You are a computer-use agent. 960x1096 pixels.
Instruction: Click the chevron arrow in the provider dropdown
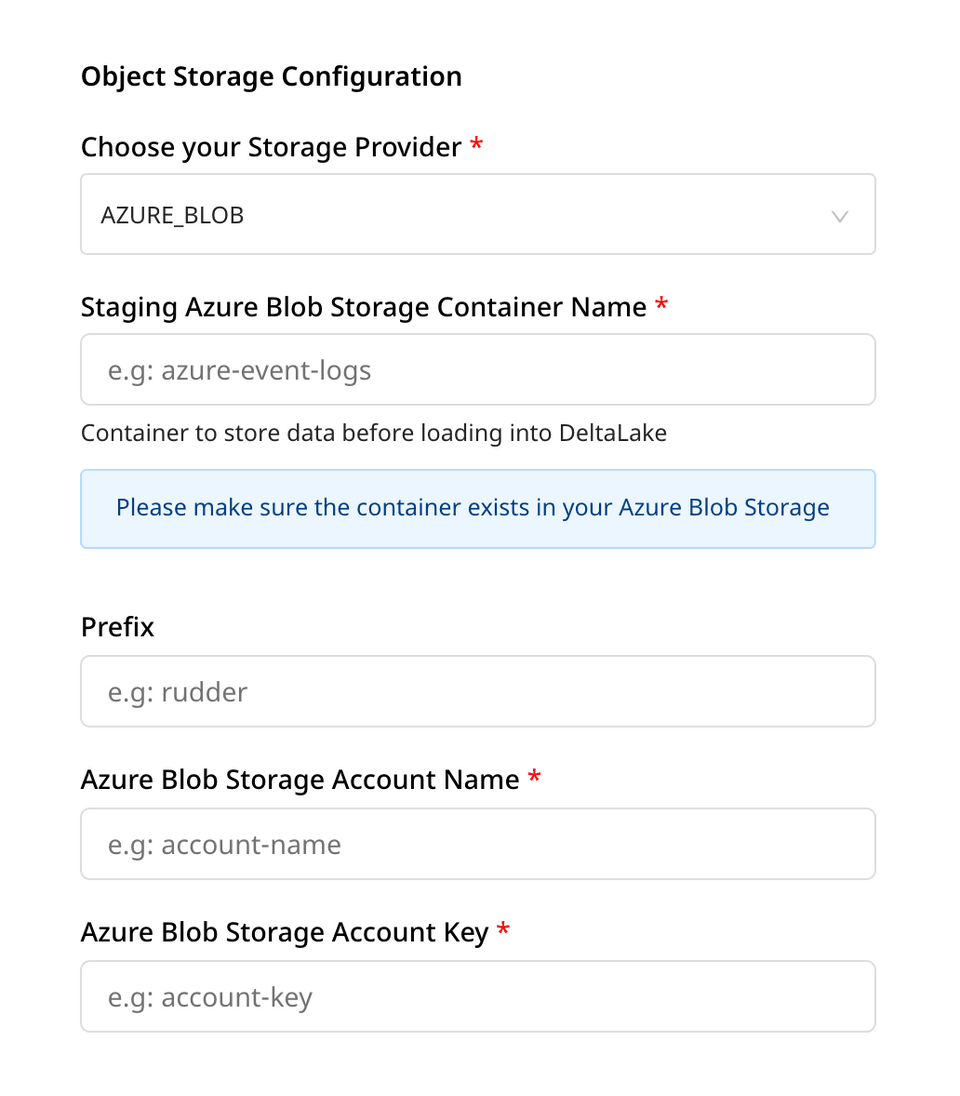click(x=840, y=216)
